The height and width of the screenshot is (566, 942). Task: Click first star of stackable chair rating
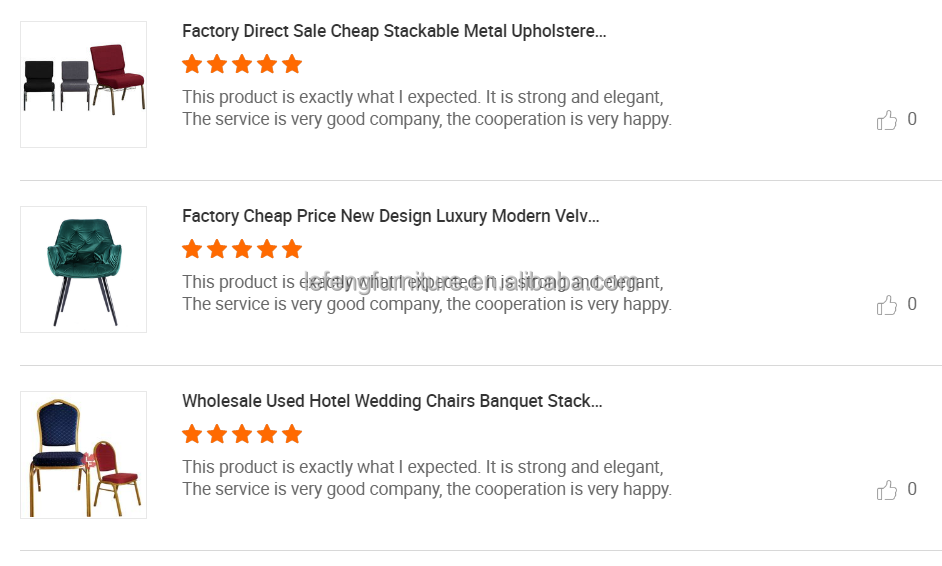point(192,64)
